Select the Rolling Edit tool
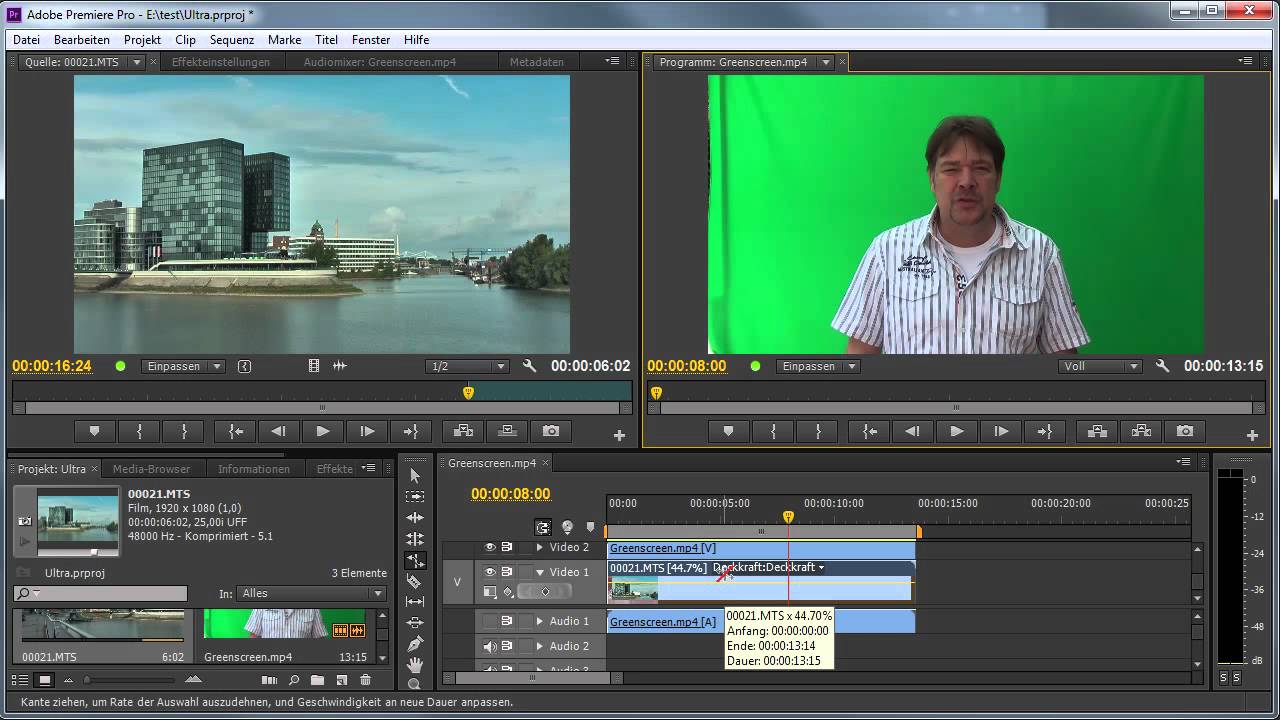The width and height of the screenshot is (1280, 720). point(415,539)
